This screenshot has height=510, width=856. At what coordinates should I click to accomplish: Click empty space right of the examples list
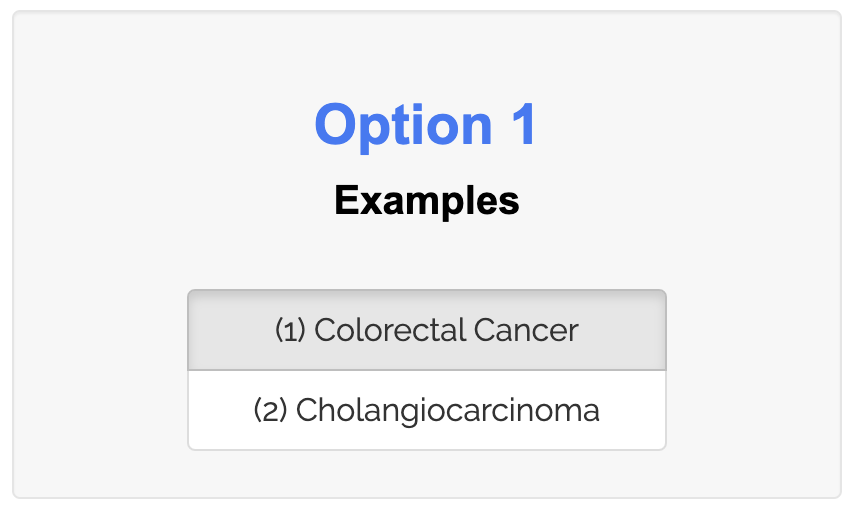pyautogui.click(x=750, y=370)
